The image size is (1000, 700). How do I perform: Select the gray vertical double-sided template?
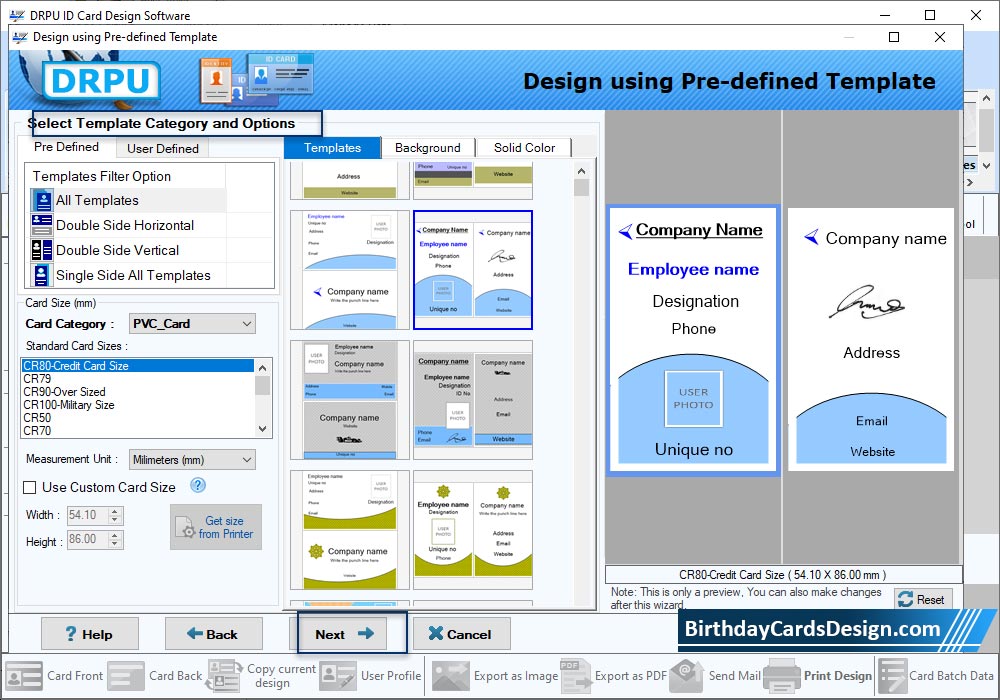click(473, 400)
